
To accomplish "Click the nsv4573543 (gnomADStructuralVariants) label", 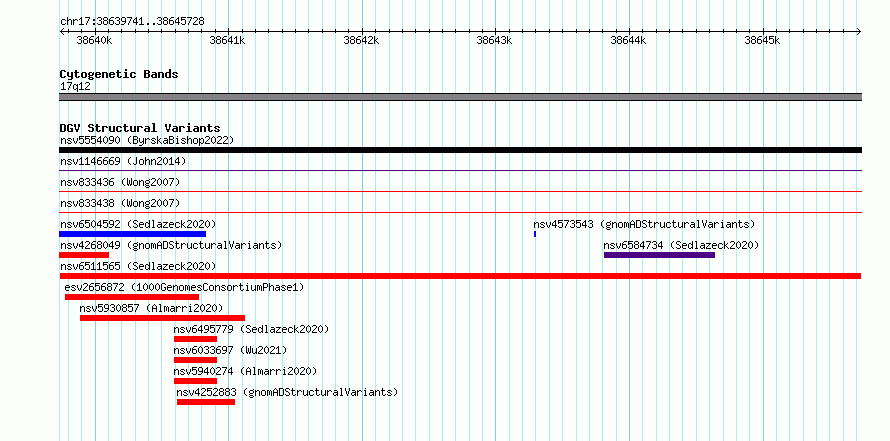I will tap(644, 224).
